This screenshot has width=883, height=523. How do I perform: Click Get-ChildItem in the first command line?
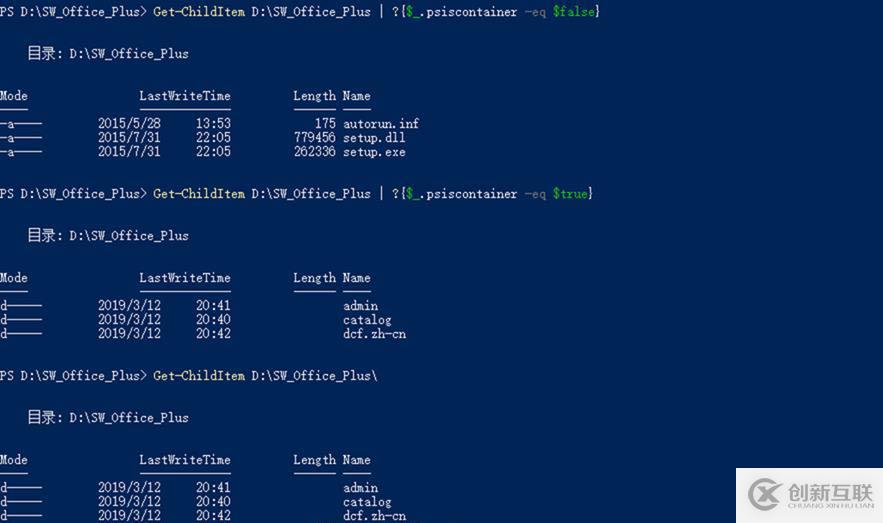pyautogui.click(x=198, y=11)
